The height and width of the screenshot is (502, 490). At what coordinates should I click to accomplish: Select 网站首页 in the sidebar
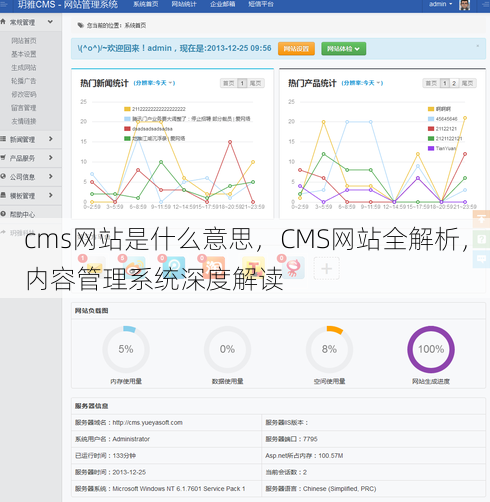tap(24, 41)
